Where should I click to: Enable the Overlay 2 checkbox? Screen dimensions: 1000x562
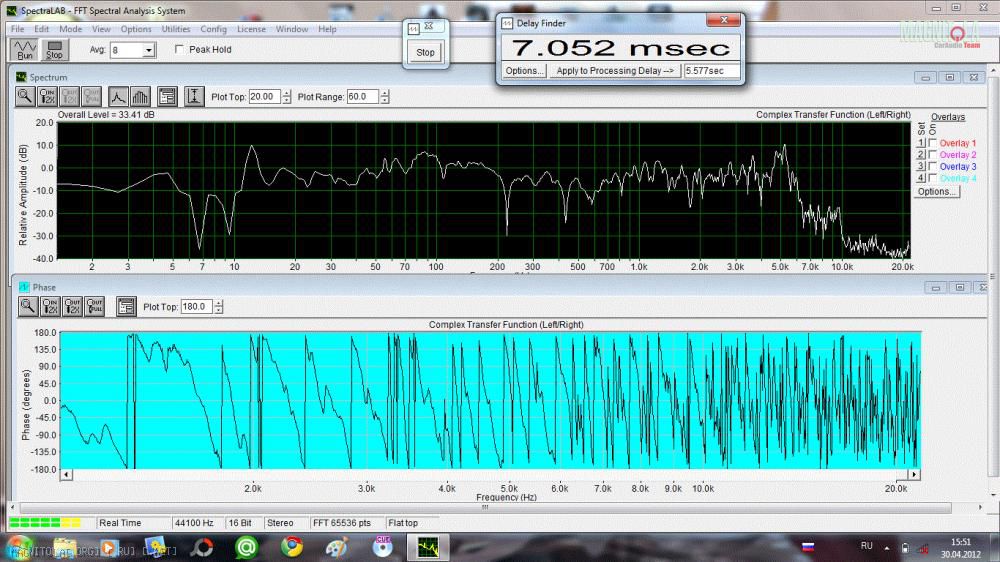point(933,154)
